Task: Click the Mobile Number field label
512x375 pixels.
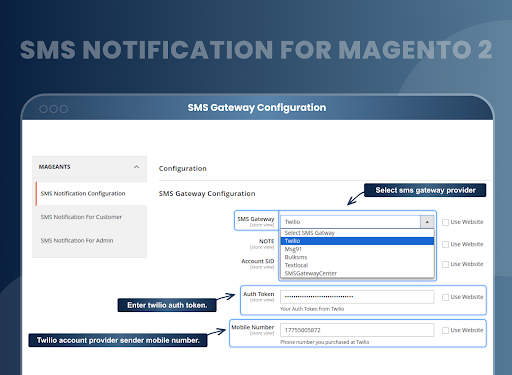Action: [253, 327]
